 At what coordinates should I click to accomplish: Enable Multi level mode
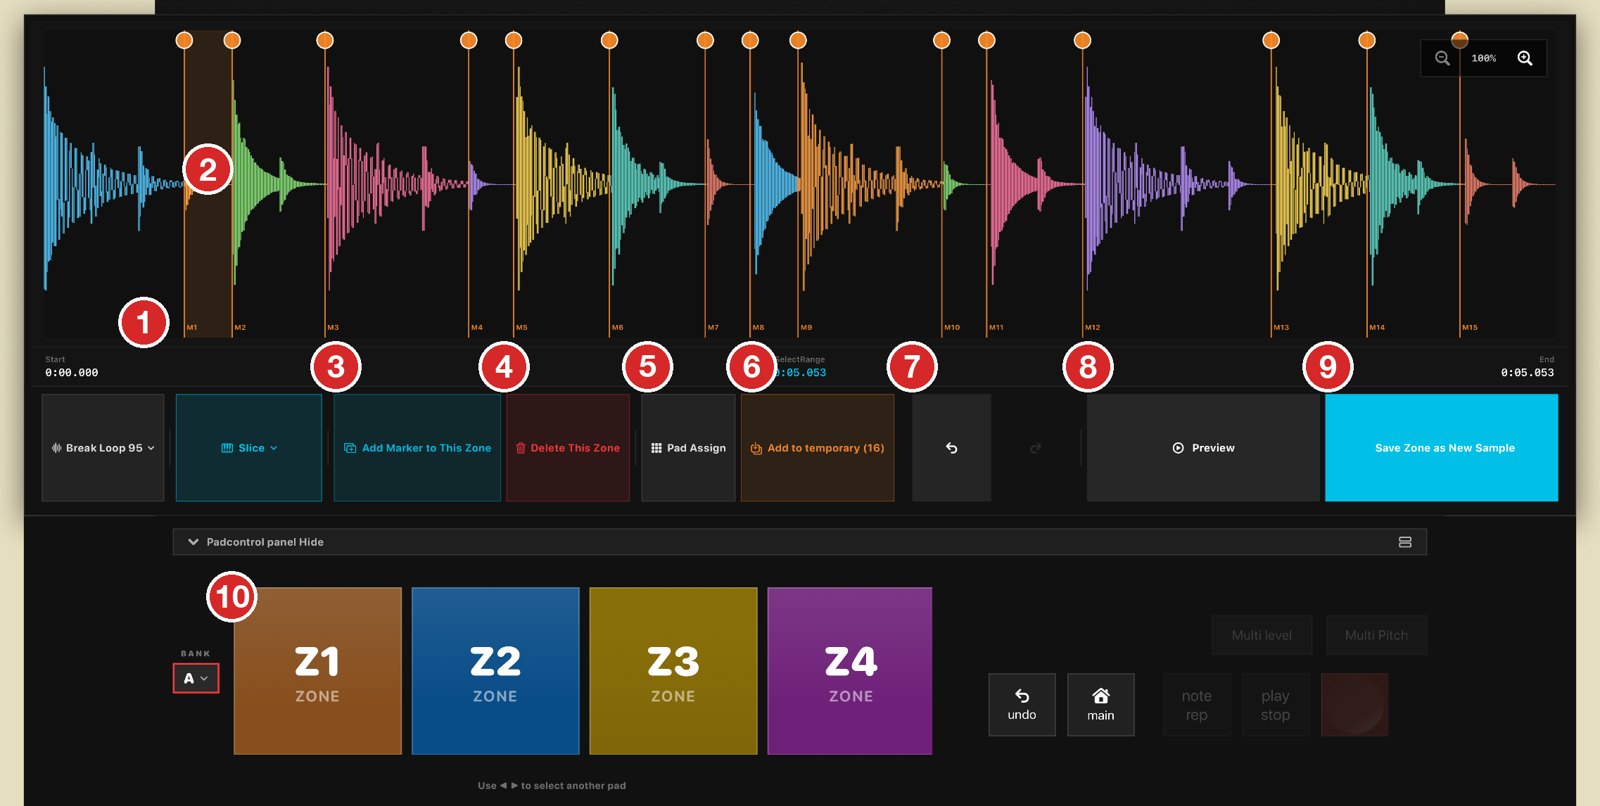pos(1262,635)
